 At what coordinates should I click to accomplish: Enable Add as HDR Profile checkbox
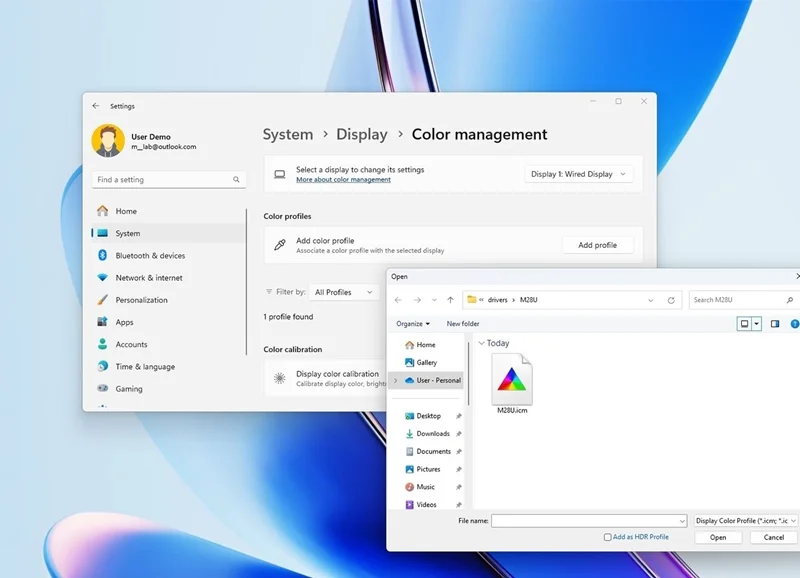(x=608, y=537)
